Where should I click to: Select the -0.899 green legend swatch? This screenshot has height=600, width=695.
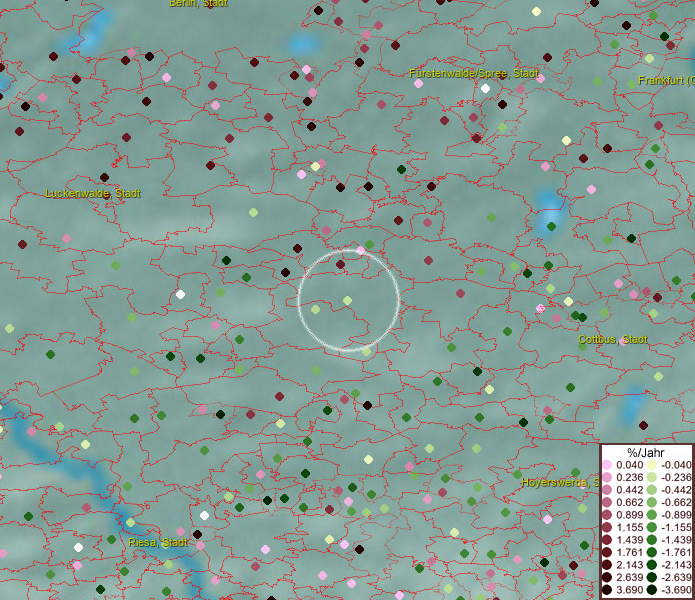click(x=652, y=515)
